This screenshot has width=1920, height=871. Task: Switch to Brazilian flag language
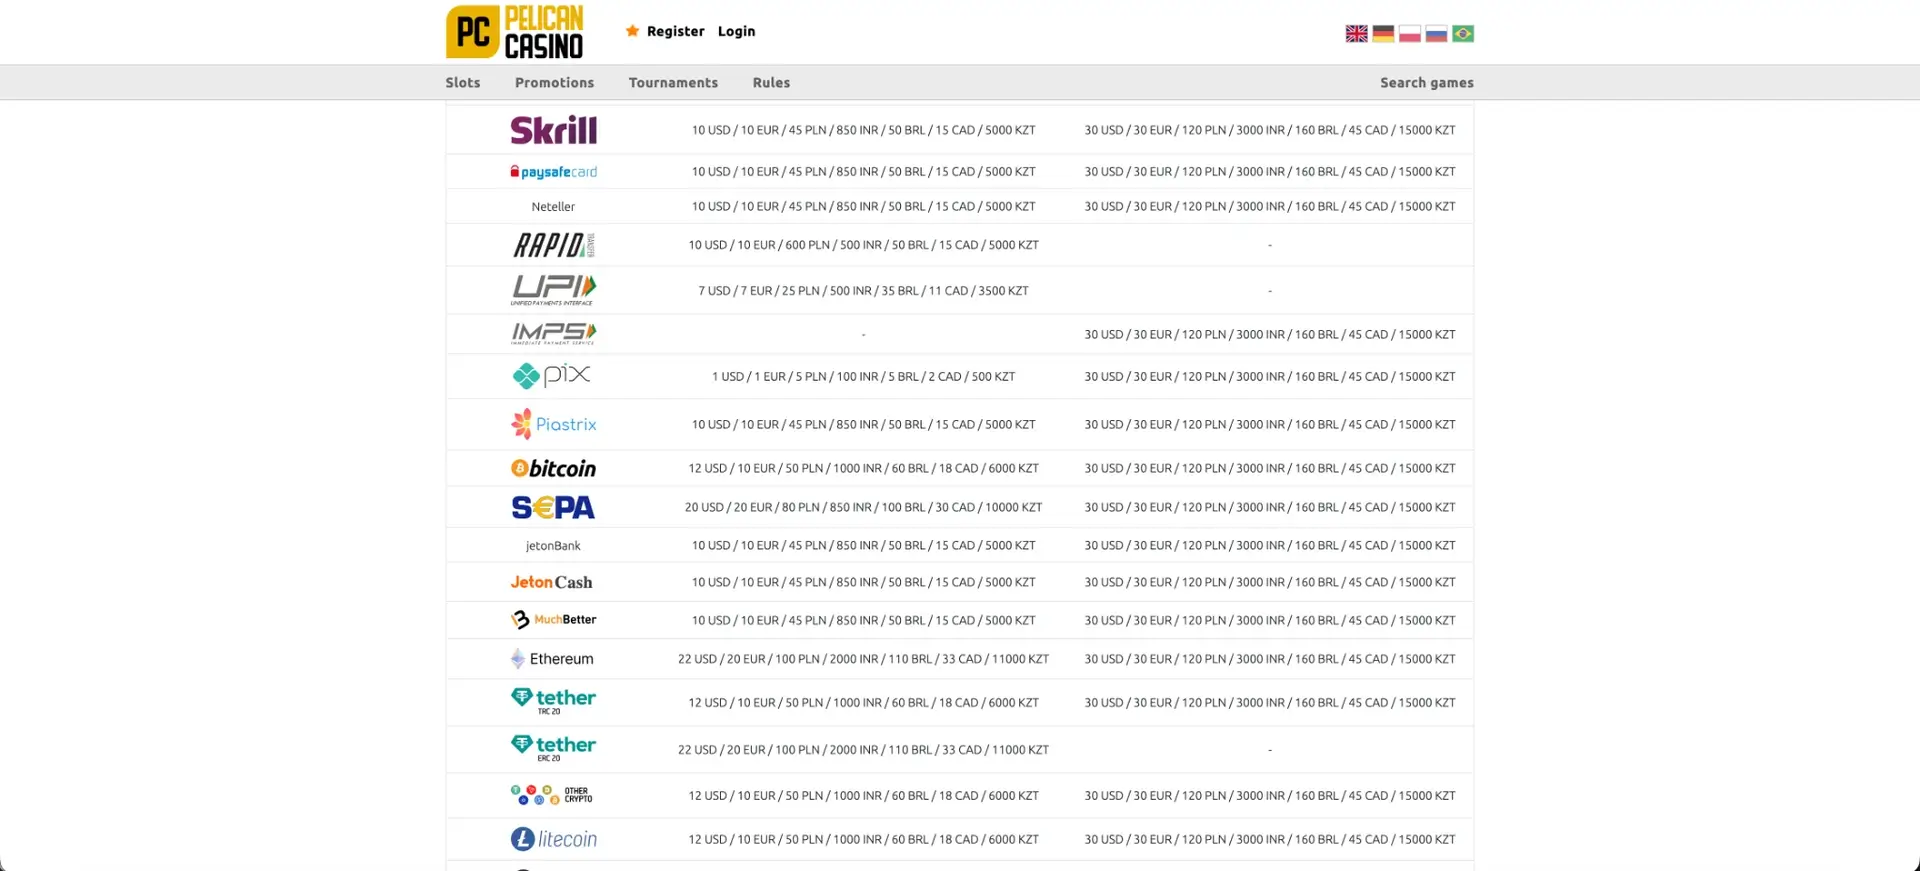(x=1463, y=34)
